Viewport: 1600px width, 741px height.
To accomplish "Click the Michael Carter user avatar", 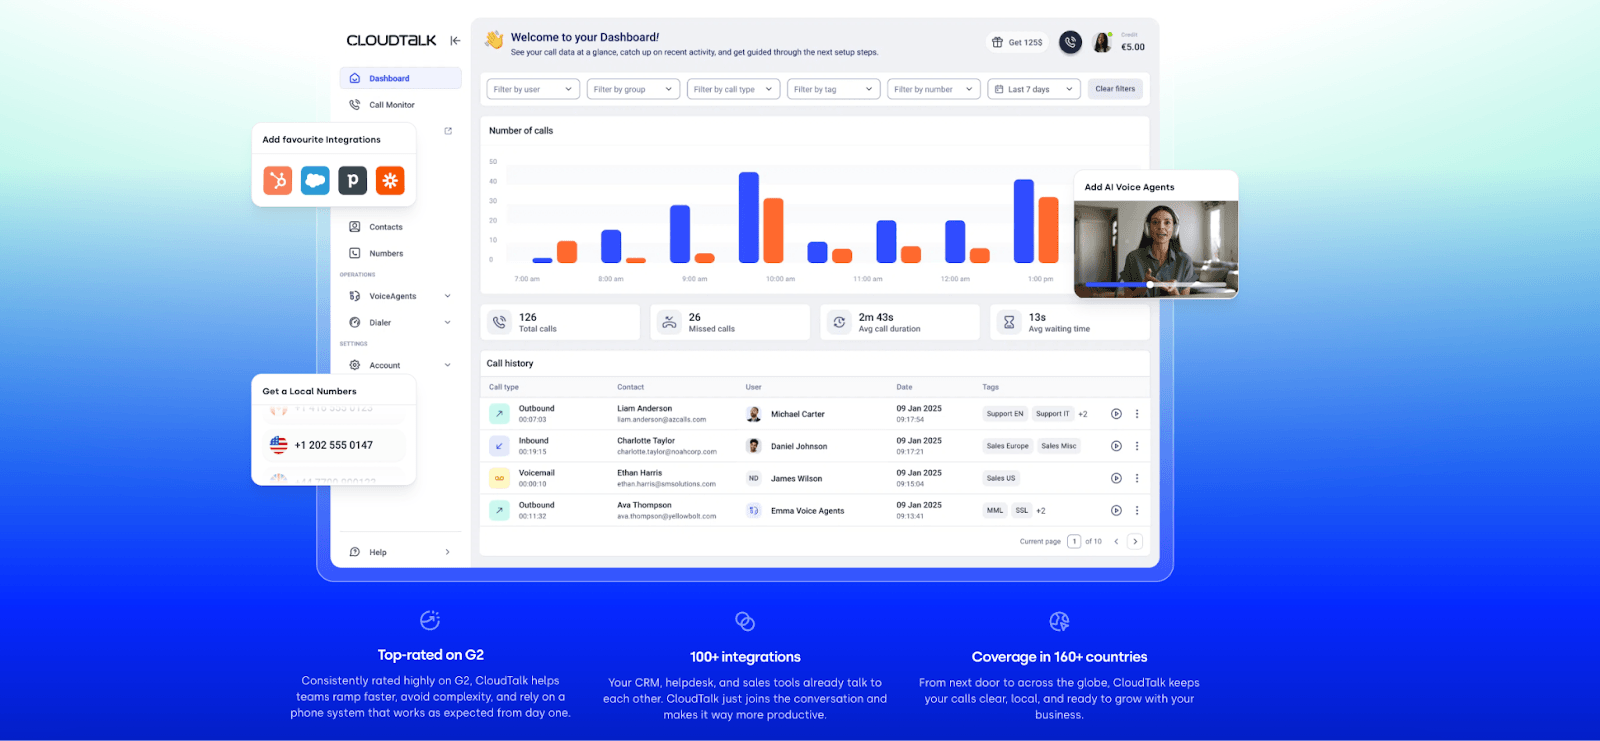I will click(x=754, y=414).
